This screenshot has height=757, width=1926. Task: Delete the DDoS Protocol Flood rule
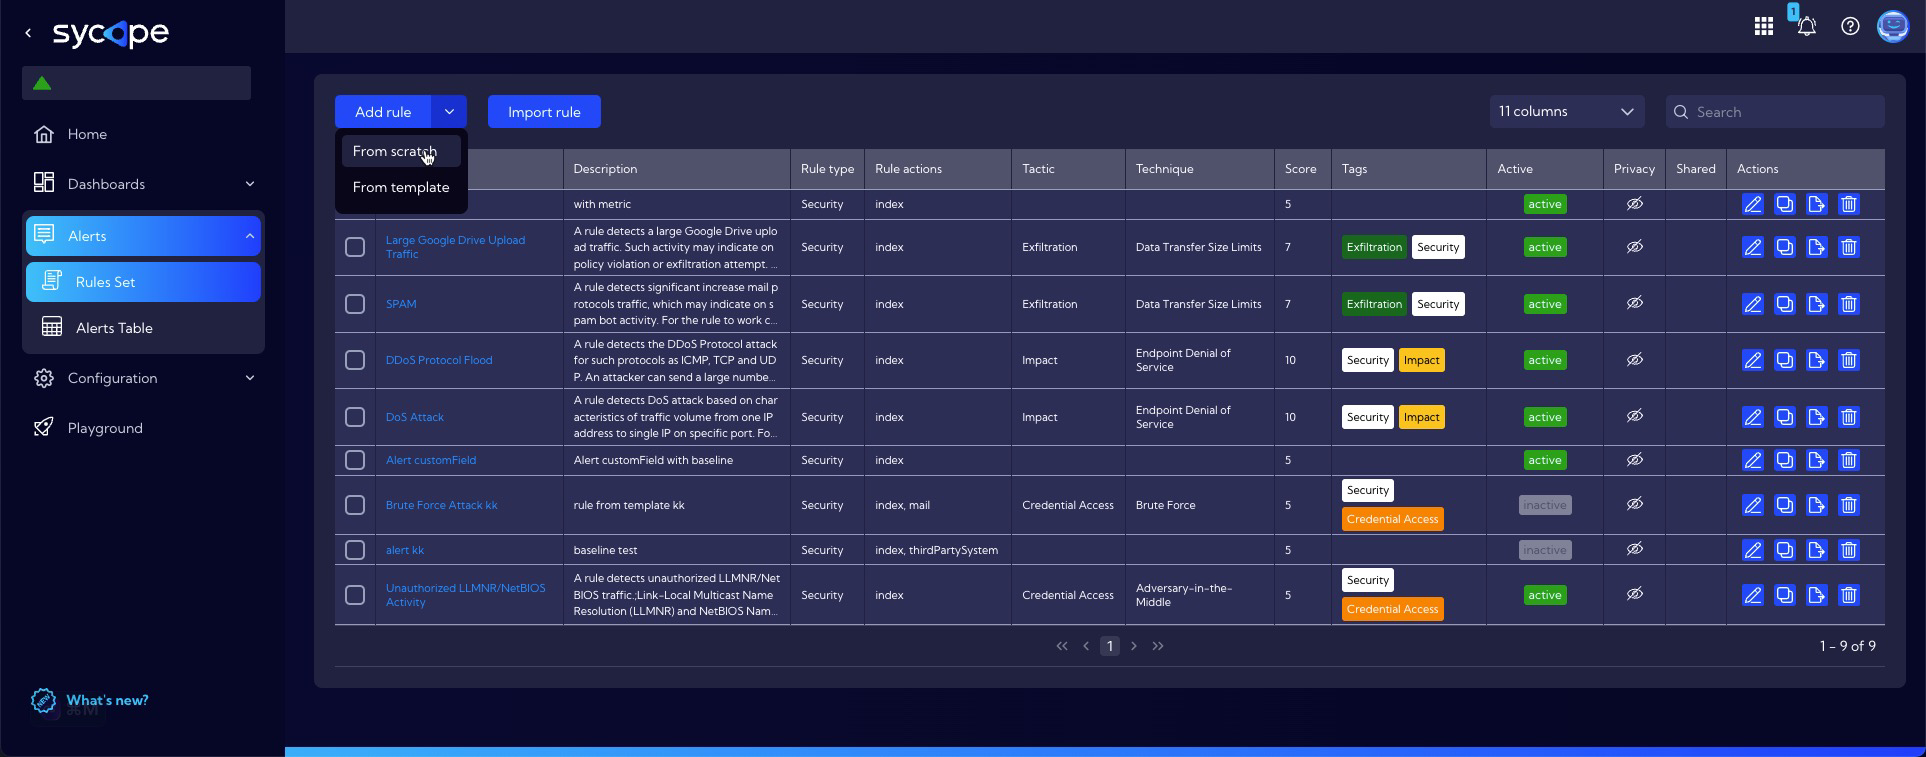[x=1849, y=360]
